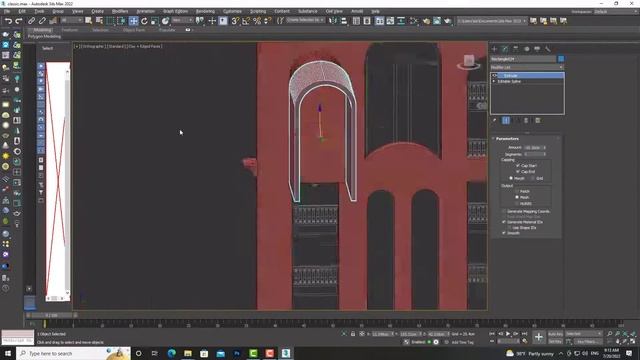Screen dimensions: 640x360
Task: Toggle the Percent Snap icon
Action: click(257, 21)
